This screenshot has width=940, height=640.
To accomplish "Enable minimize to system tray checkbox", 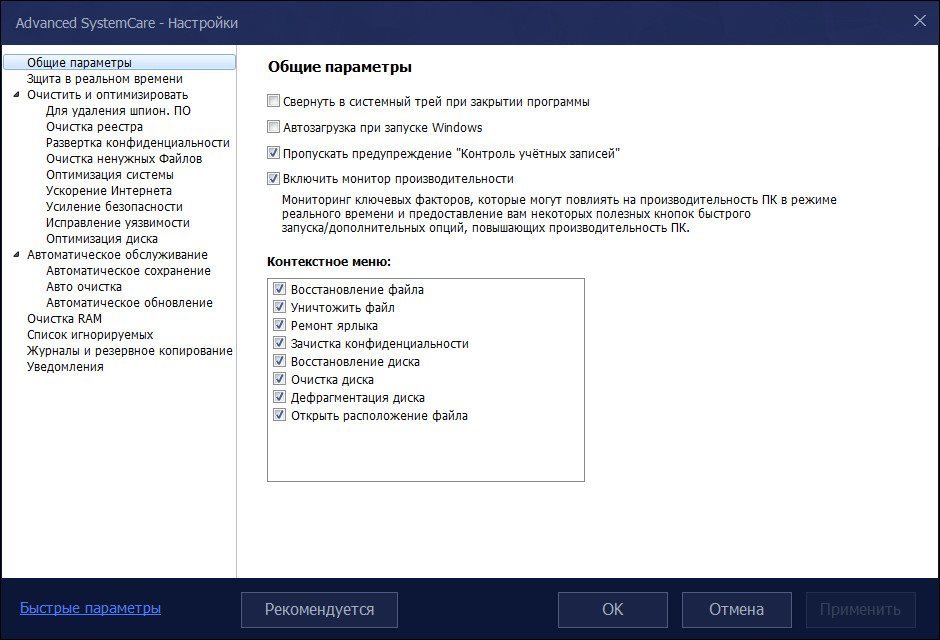I will (274, 101).
